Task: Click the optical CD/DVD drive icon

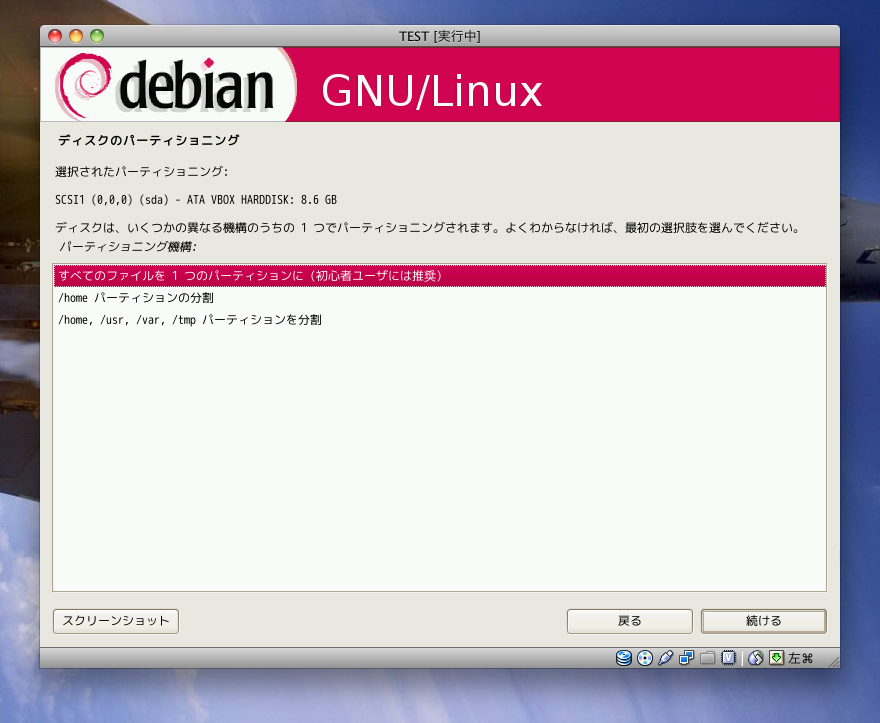Action: 645,658
